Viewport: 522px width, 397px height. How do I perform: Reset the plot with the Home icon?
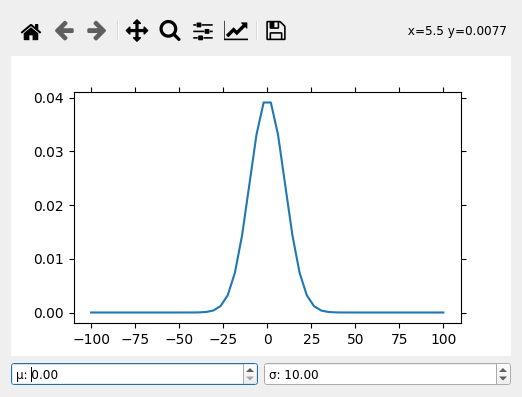point(31,31)
